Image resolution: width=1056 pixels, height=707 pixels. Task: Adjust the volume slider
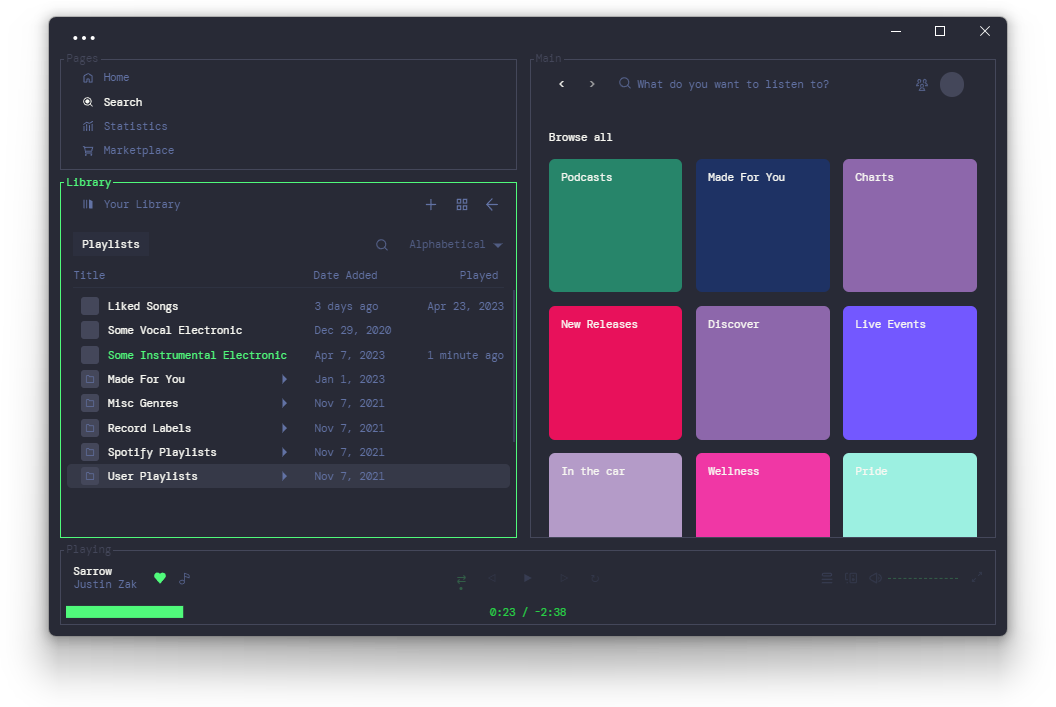coord(923,578)
